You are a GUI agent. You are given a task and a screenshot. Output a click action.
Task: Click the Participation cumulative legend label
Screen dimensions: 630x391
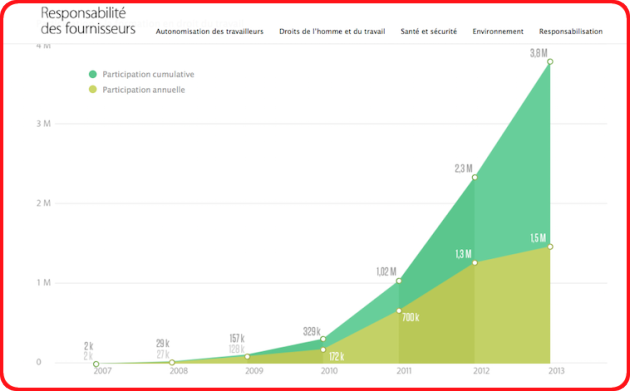point(148,74)
